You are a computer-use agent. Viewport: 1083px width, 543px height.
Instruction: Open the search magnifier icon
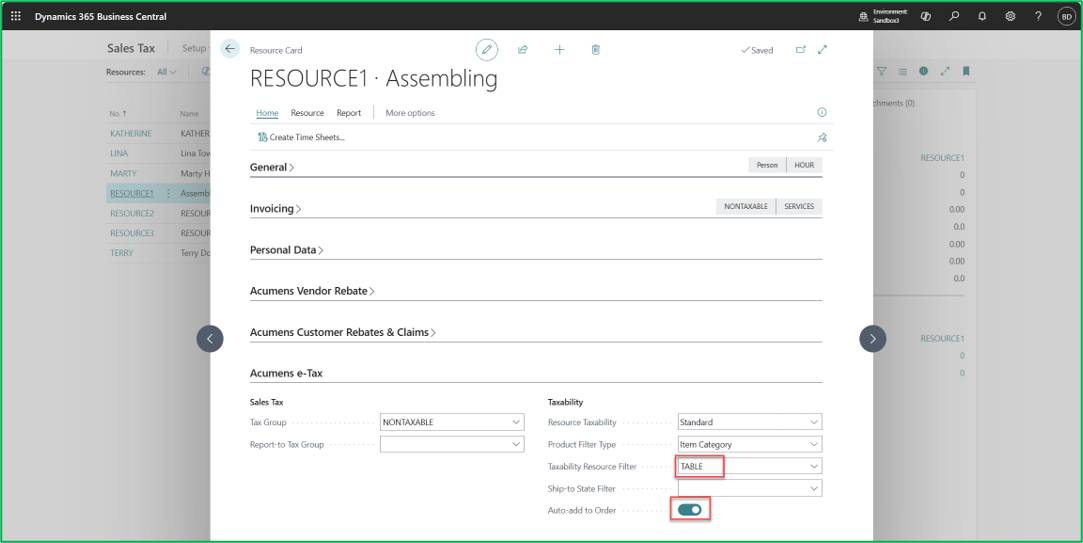pyautogui.click(x=954, y=16)
